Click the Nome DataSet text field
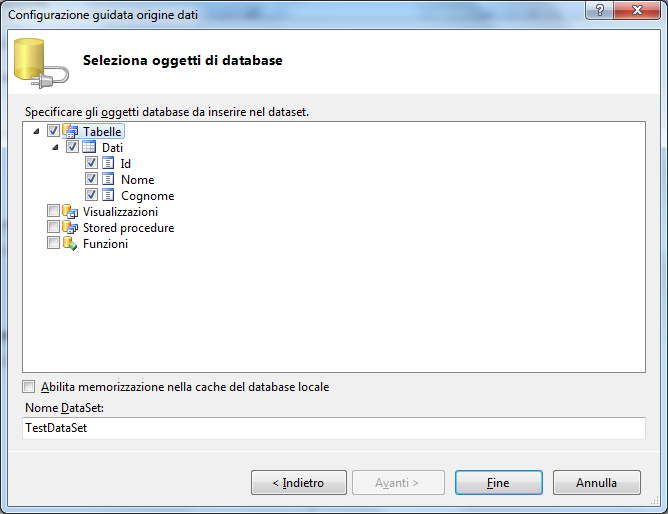The image size is (668, 514). click(x=334, y=428)
